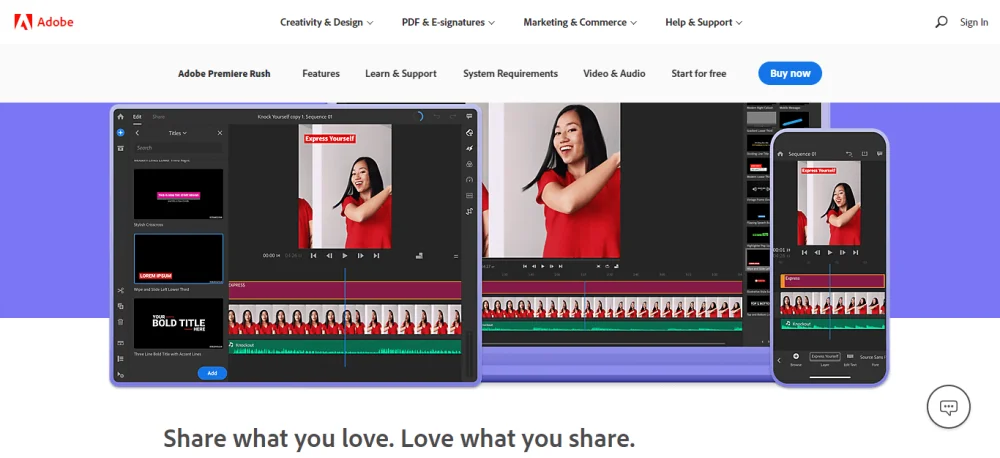Open the search magnifier icon

click(x=941, y=22)
